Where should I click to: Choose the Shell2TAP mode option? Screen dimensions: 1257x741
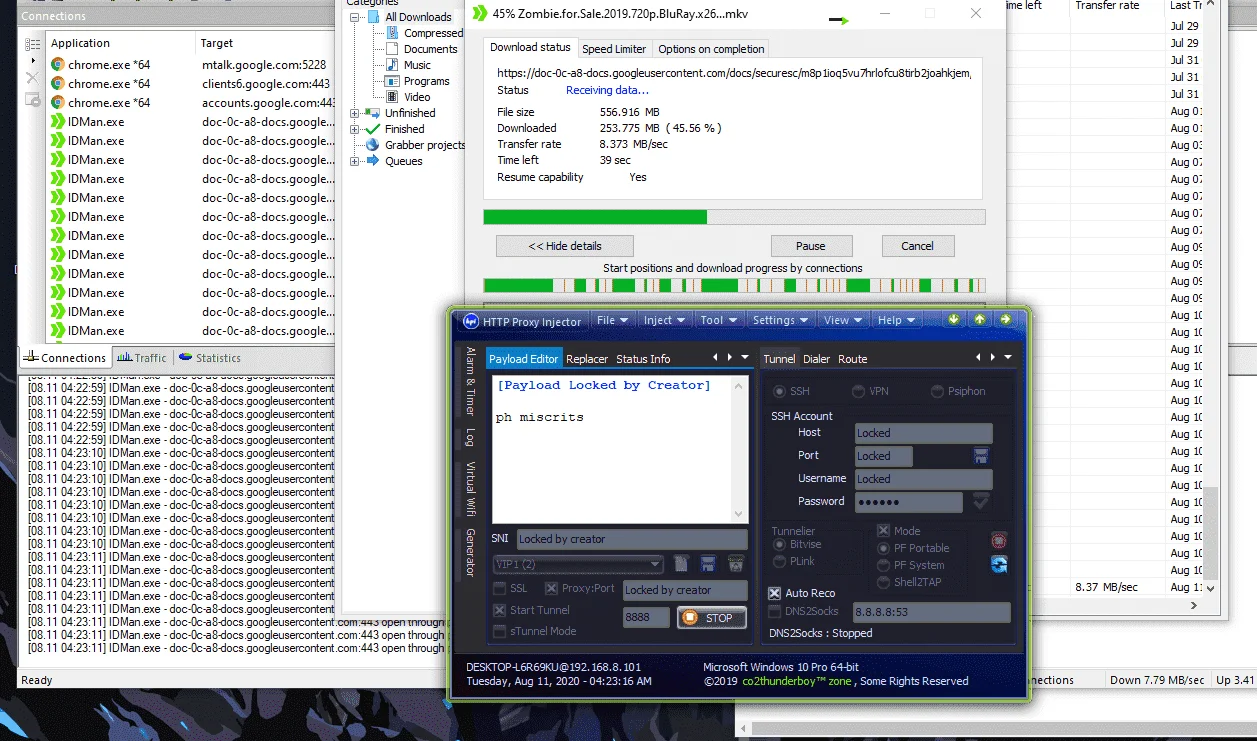pos(883,582)
